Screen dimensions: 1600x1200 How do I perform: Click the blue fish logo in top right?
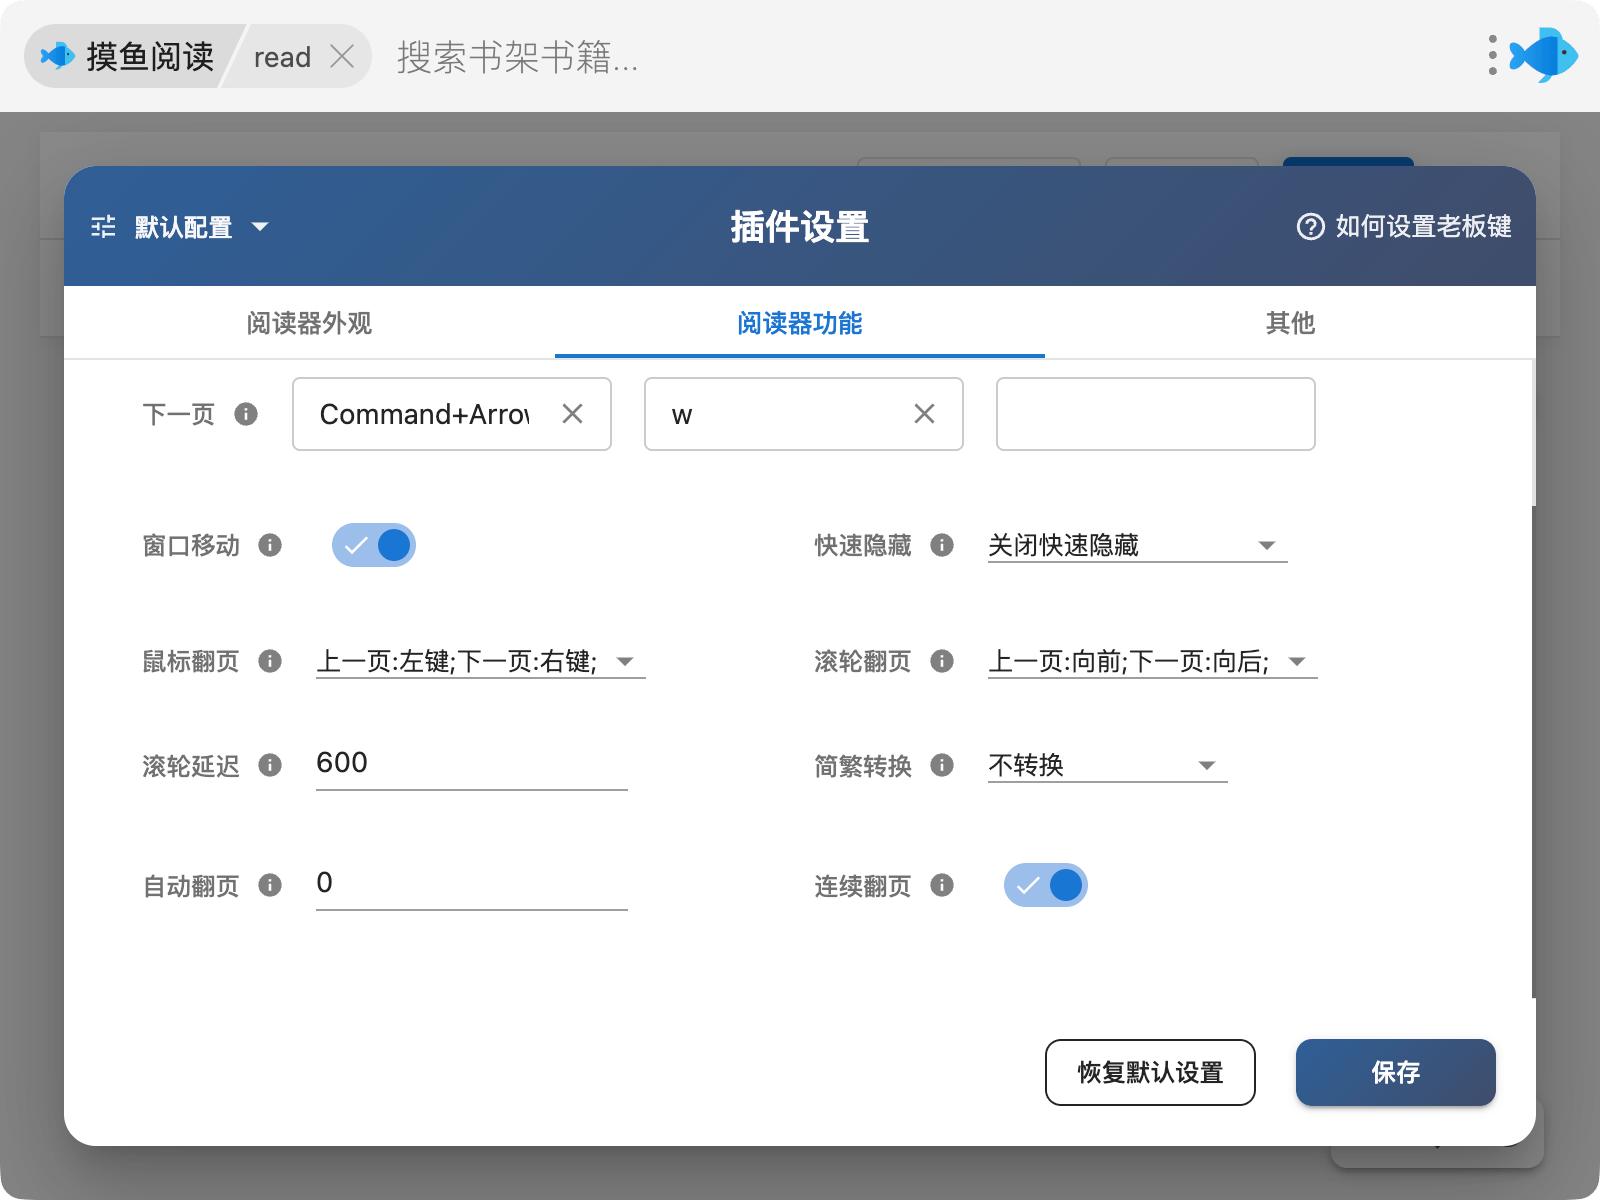click(1544, 55)
